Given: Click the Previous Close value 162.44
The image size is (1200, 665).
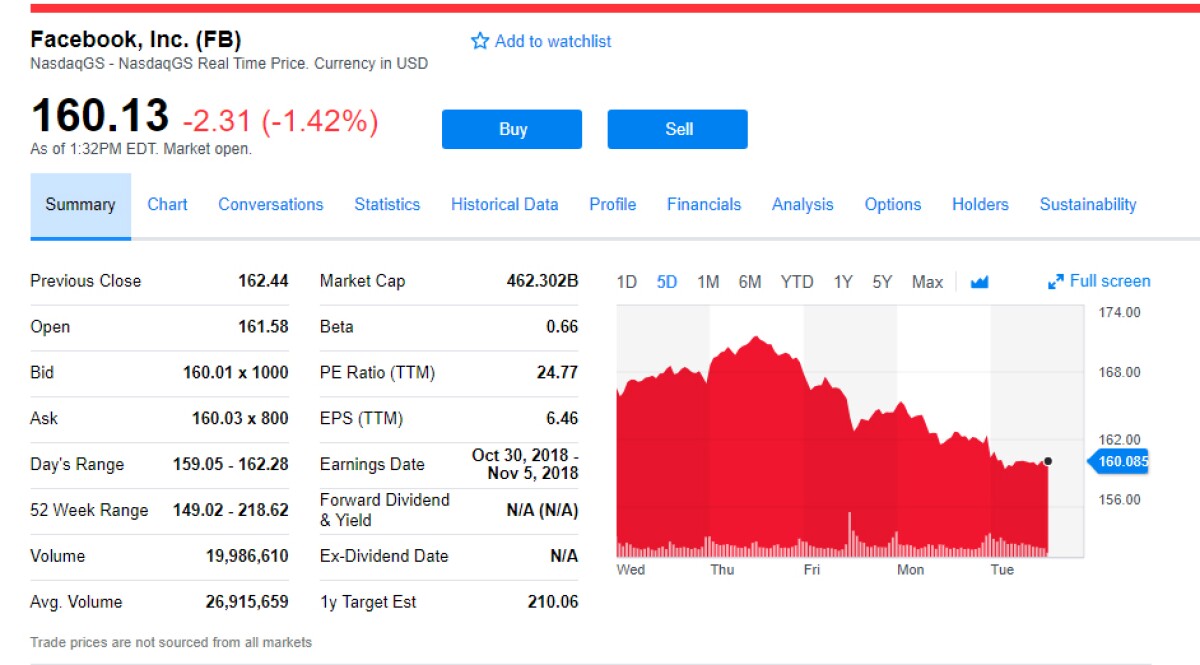Looking at the screenshot, I should (263, 281).
